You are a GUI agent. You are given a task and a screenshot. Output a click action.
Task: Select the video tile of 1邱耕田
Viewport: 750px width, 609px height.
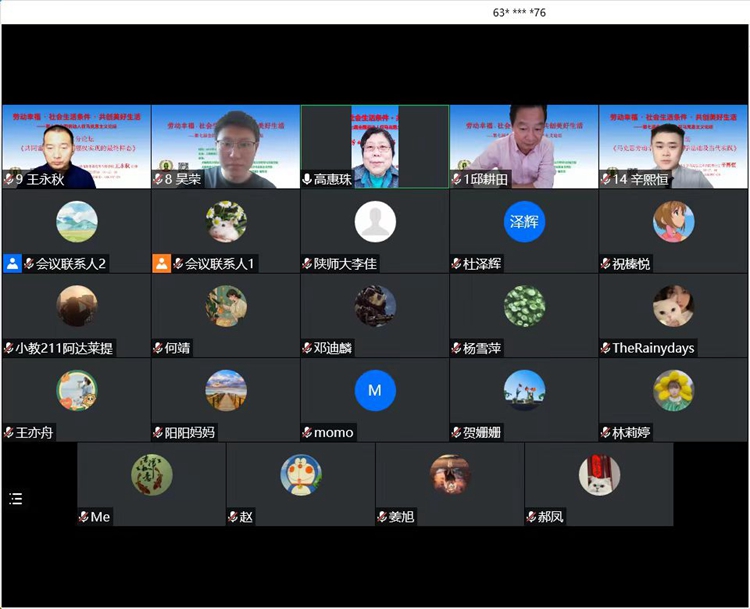[x=524, y=146]
